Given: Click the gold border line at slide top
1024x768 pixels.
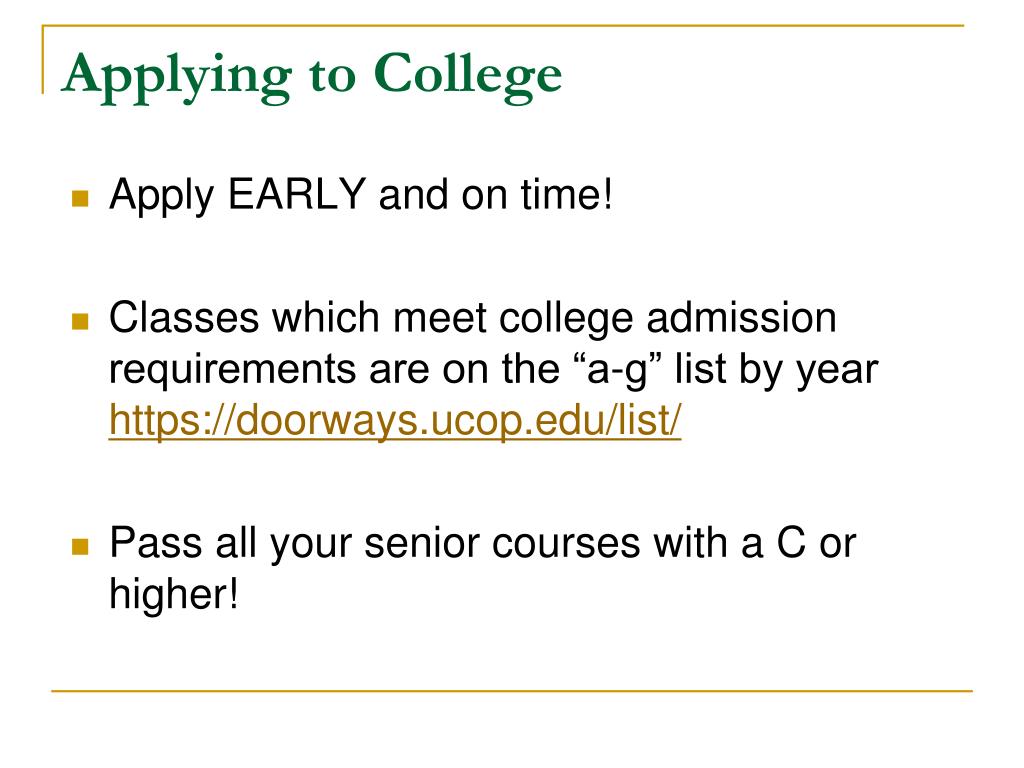Looking at the screenshot, I should (x=504, y=25).
